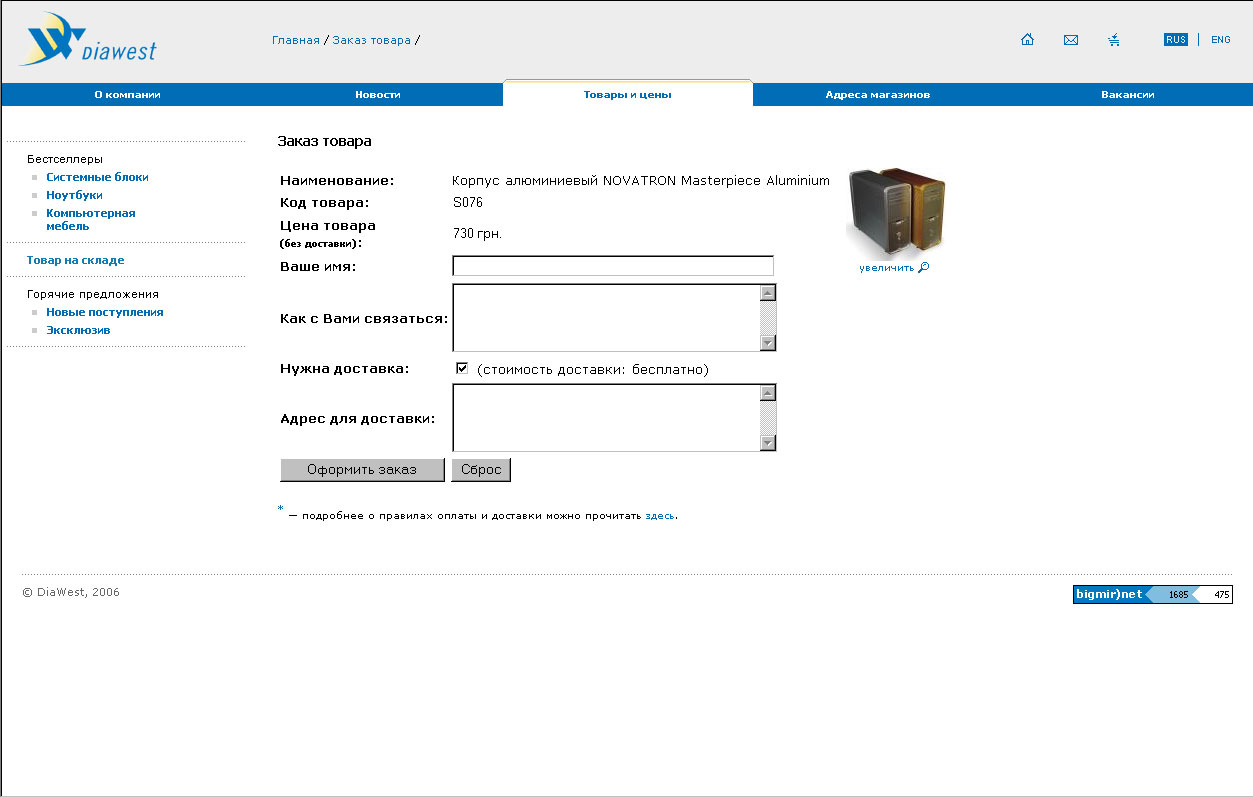Switch language to RUS
The height and width of the screenshot is (797, 1253).
1176,40
